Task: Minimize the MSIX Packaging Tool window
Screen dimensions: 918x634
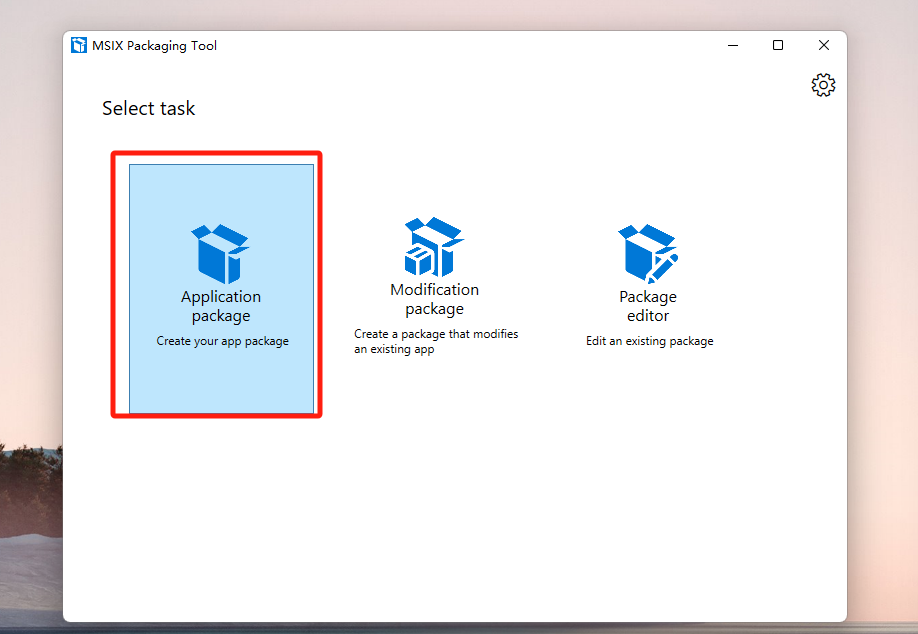Action: [x=733, y=45]
